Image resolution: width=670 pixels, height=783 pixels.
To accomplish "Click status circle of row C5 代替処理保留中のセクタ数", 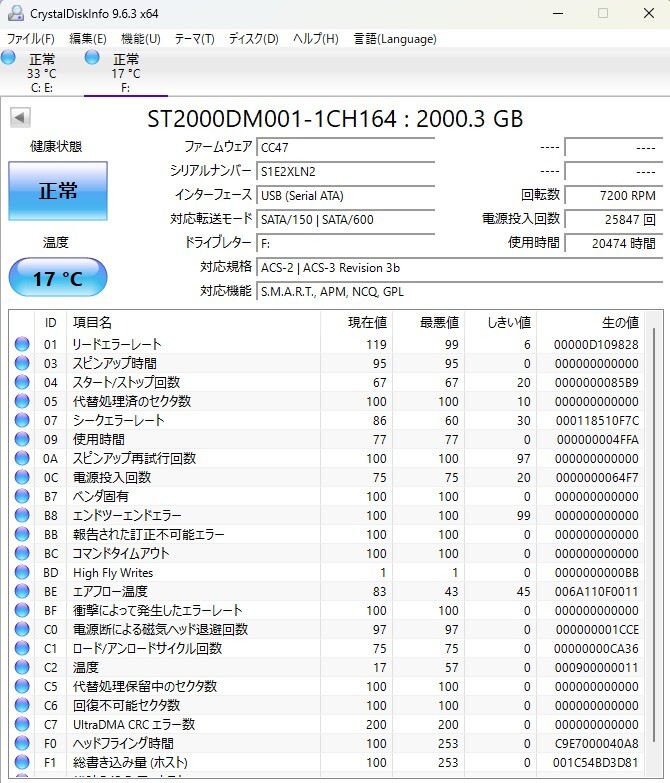I will tap(22, 686).
